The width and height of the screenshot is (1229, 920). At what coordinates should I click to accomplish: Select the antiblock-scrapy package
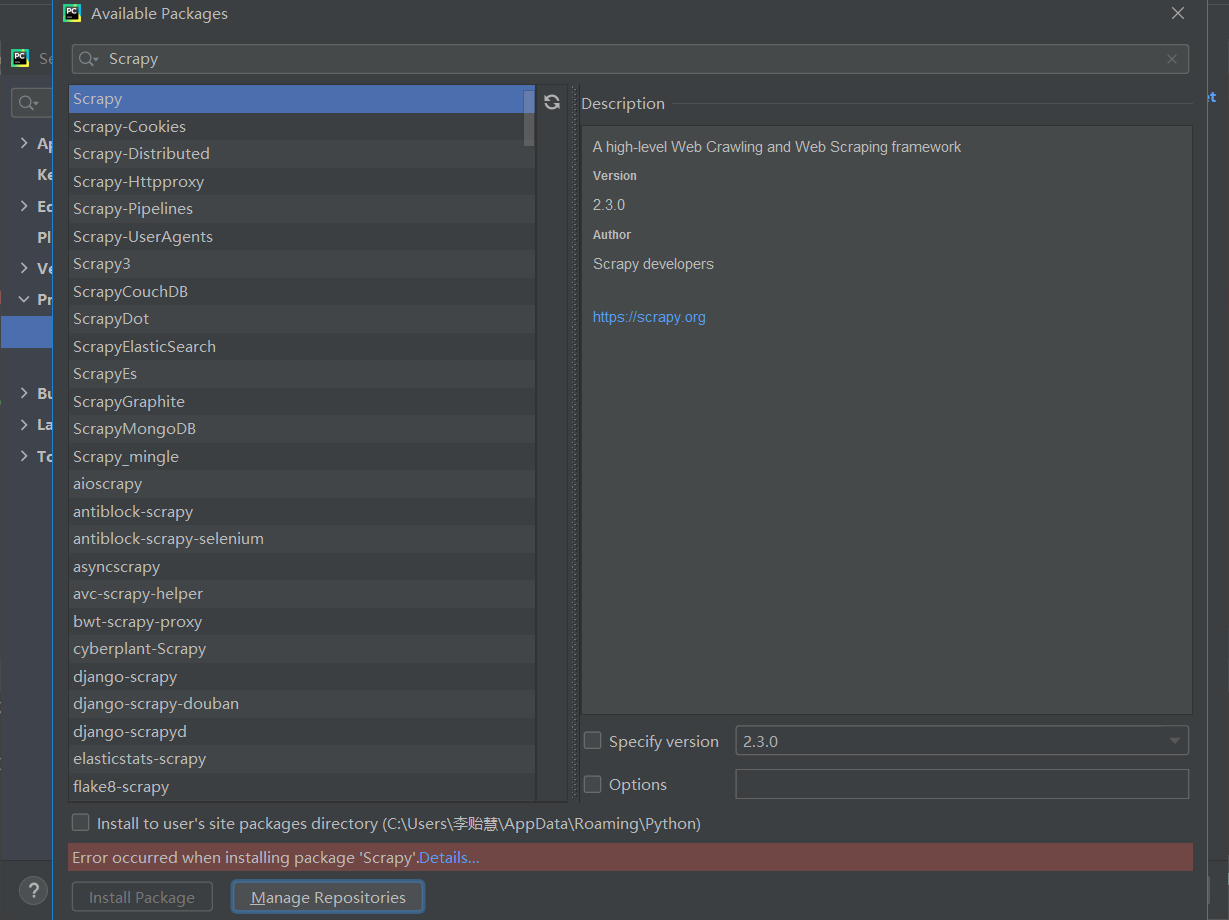pyautogui.click(x=301, y=511)
